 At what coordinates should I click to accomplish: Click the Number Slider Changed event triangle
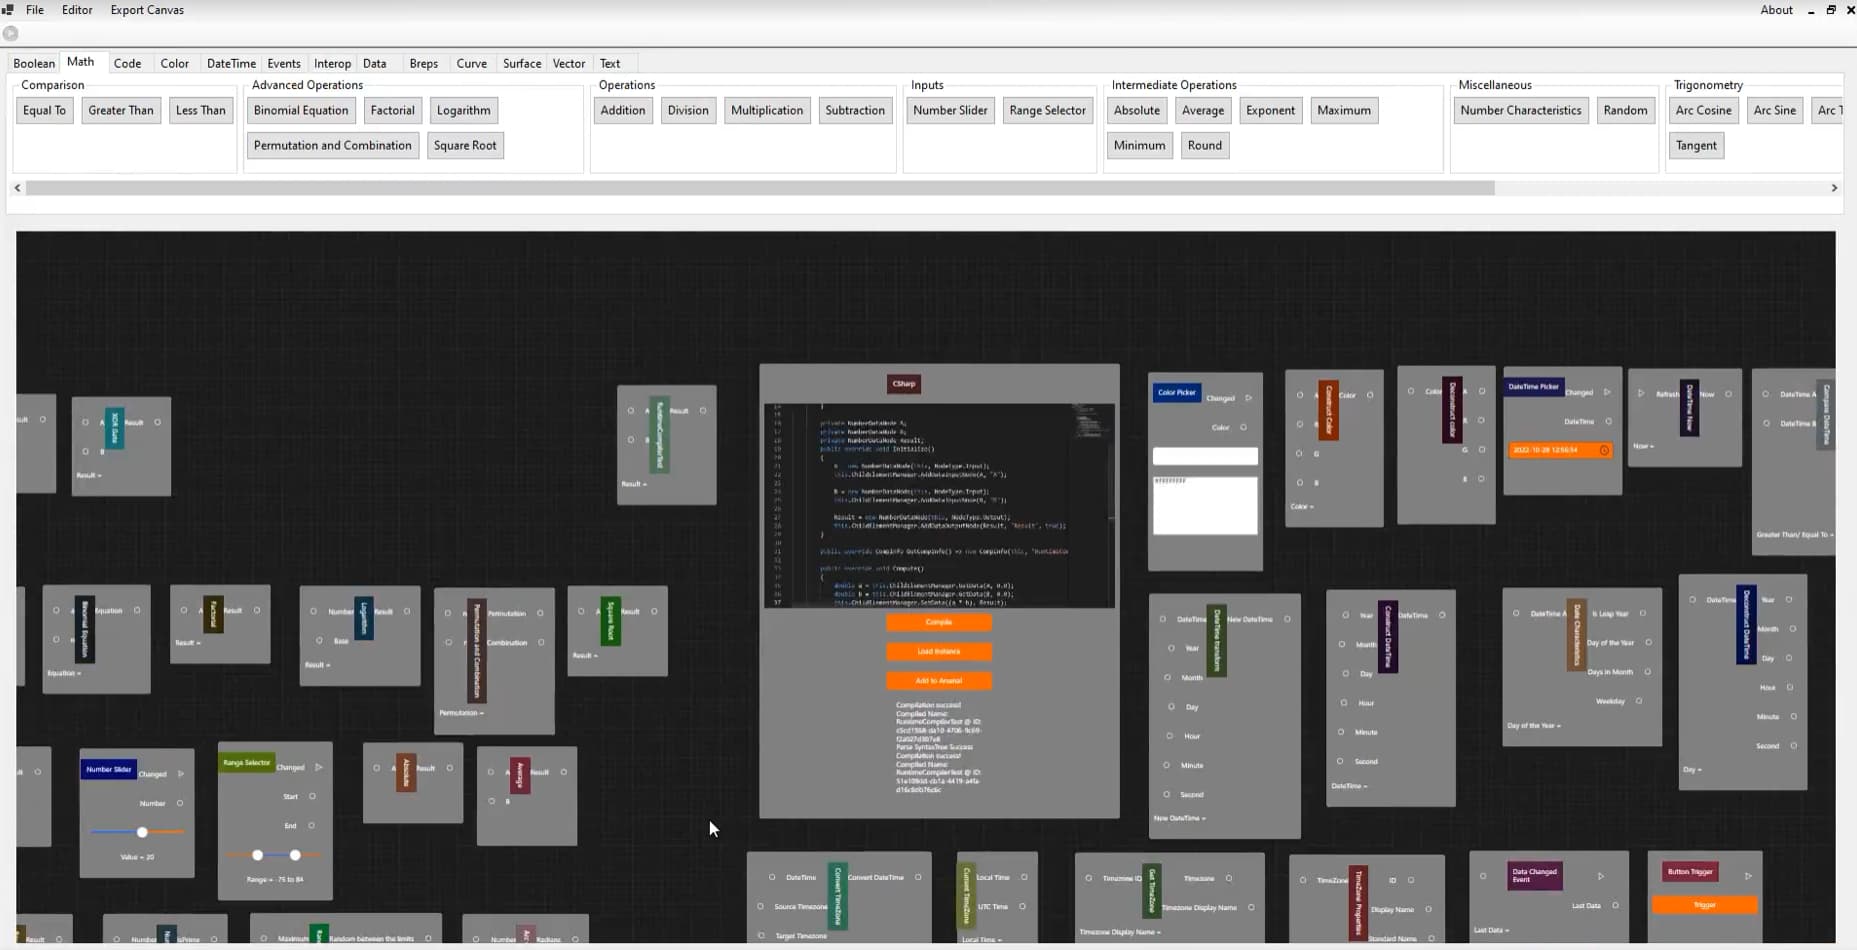coord(181,774)
